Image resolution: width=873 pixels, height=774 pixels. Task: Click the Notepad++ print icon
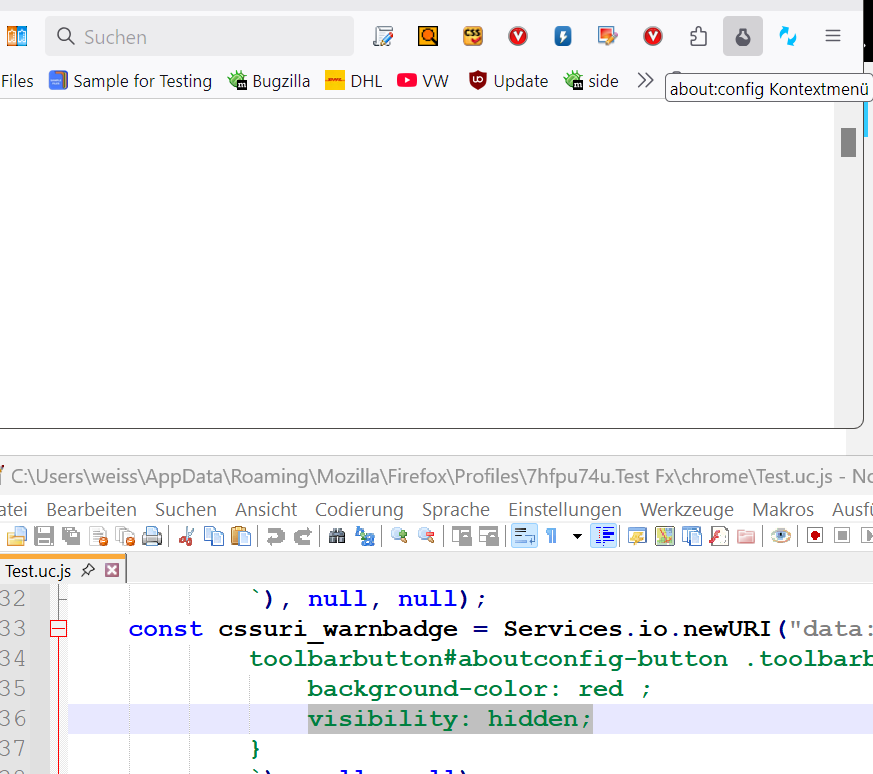pos(152,536)
